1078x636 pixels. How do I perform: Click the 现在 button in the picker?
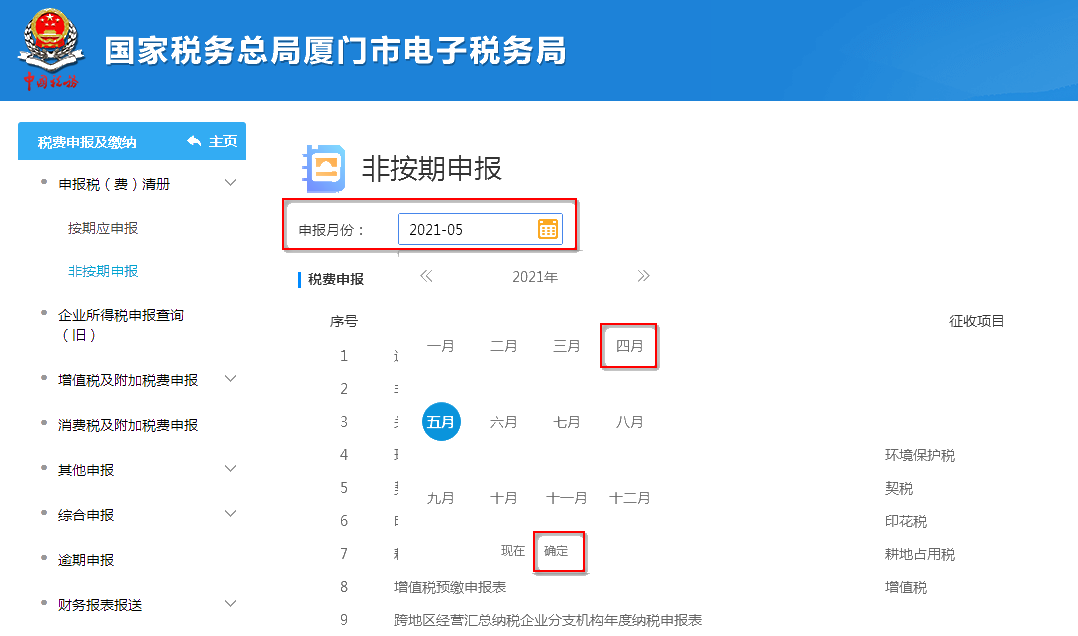coord(513,551)
